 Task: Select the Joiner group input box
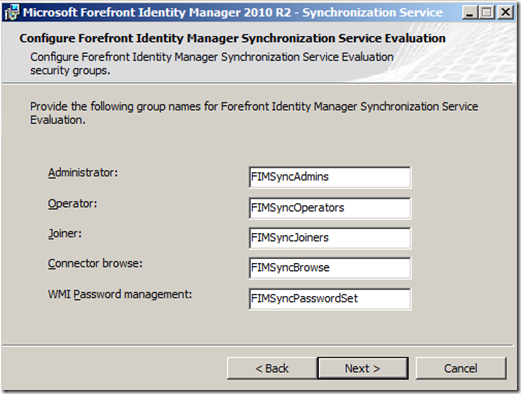coord(330,238)
